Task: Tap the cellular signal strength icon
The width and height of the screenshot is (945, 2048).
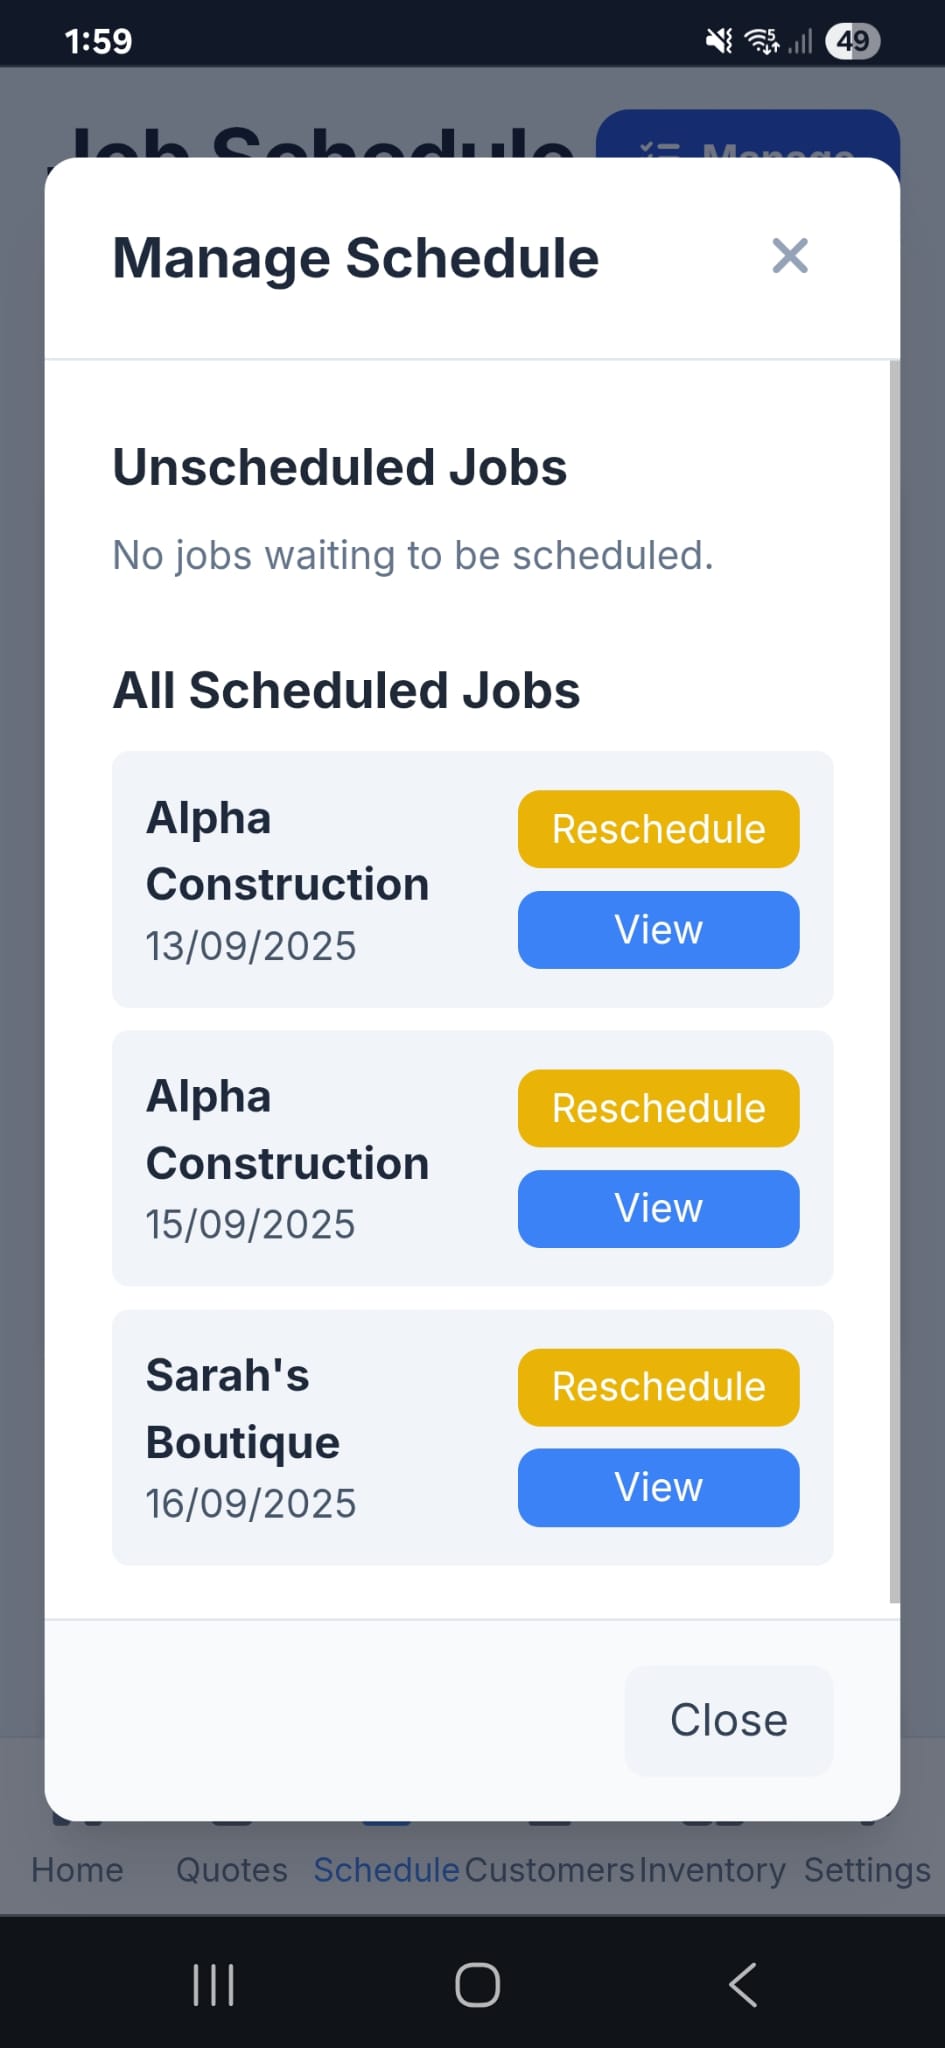Action: click(x=800, y=41)
